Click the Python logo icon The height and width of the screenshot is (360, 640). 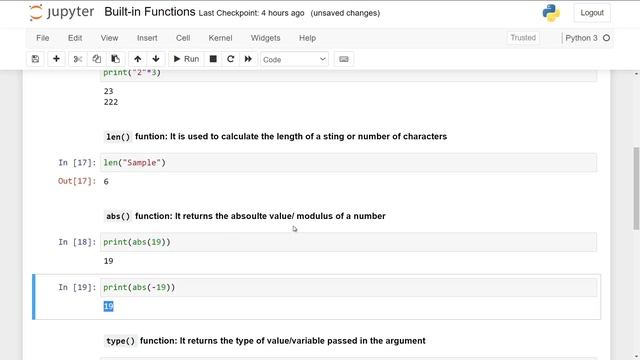click(x=551, y=13)
